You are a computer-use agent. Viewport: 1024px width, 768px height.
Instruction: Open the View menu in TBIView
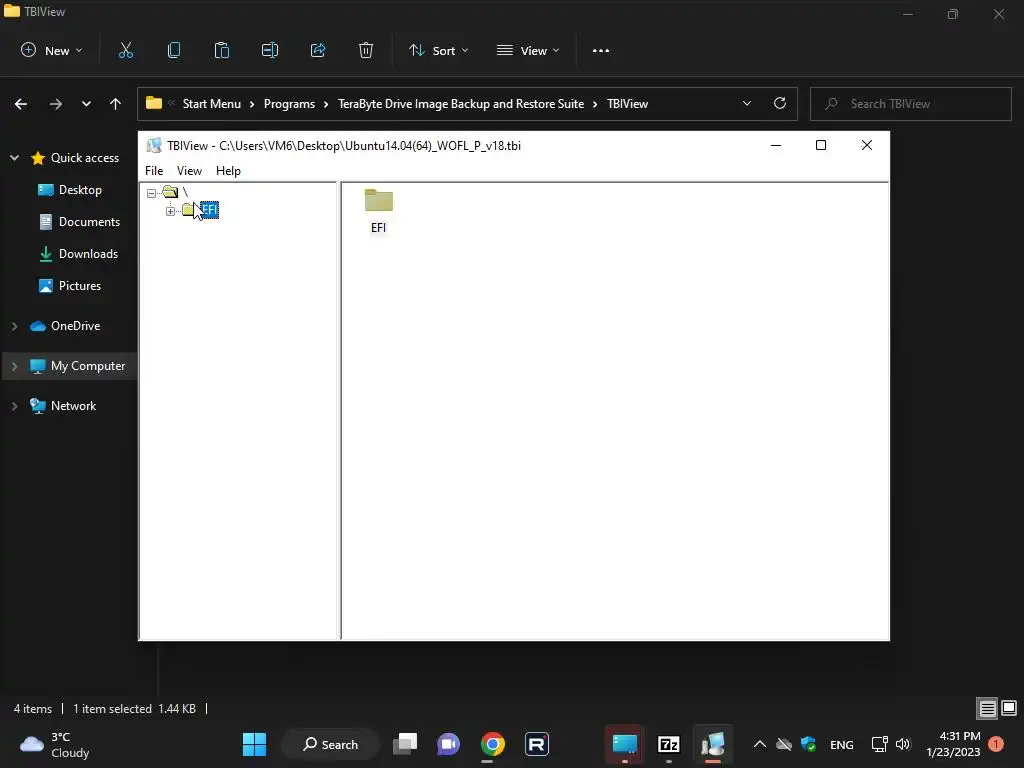(x=189, y=170)
